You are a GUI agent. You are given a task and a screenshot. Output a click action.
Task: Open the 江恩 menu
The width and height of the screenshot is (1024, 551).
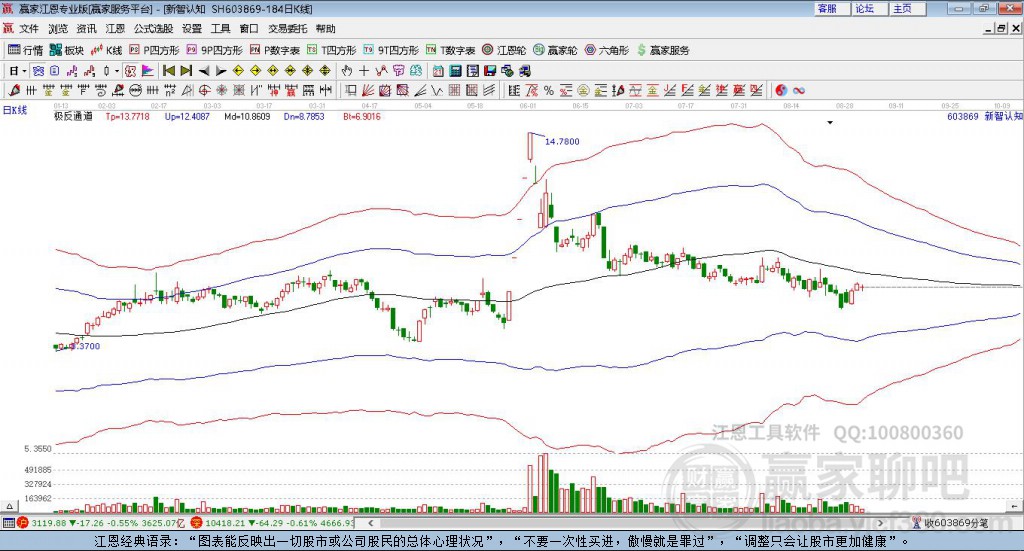tap(115, 29)
